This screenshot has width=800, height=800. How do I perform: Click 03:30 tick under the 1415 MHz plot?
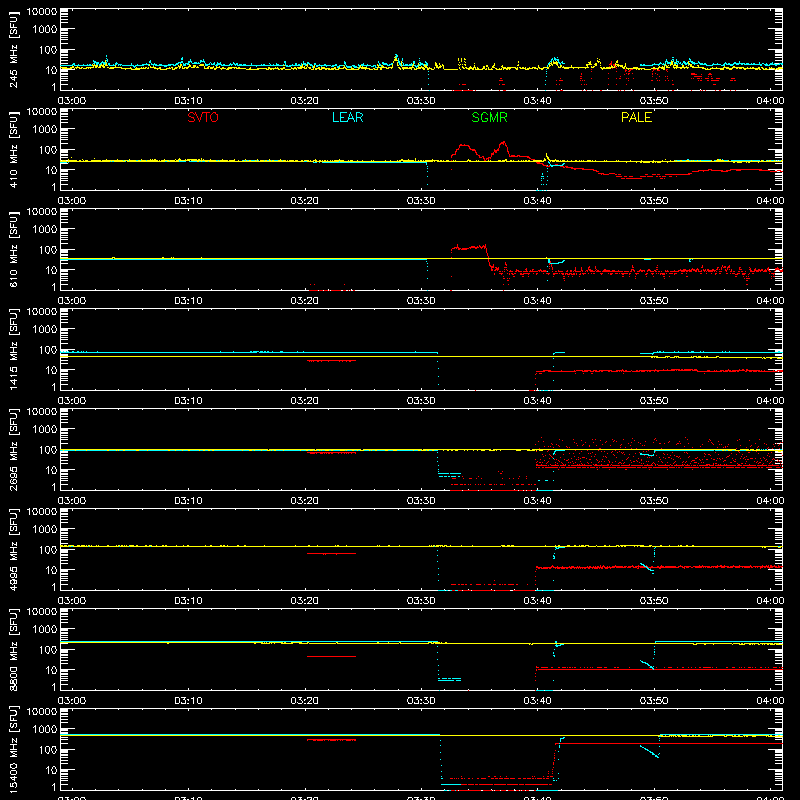pyautogui.click(x=421, y=401)
